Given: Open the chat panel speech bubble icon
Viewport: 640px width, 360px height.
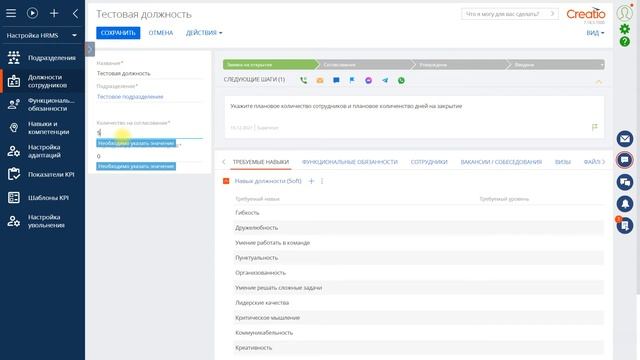Looking at the screenshot, I should (x=624, y=160).
